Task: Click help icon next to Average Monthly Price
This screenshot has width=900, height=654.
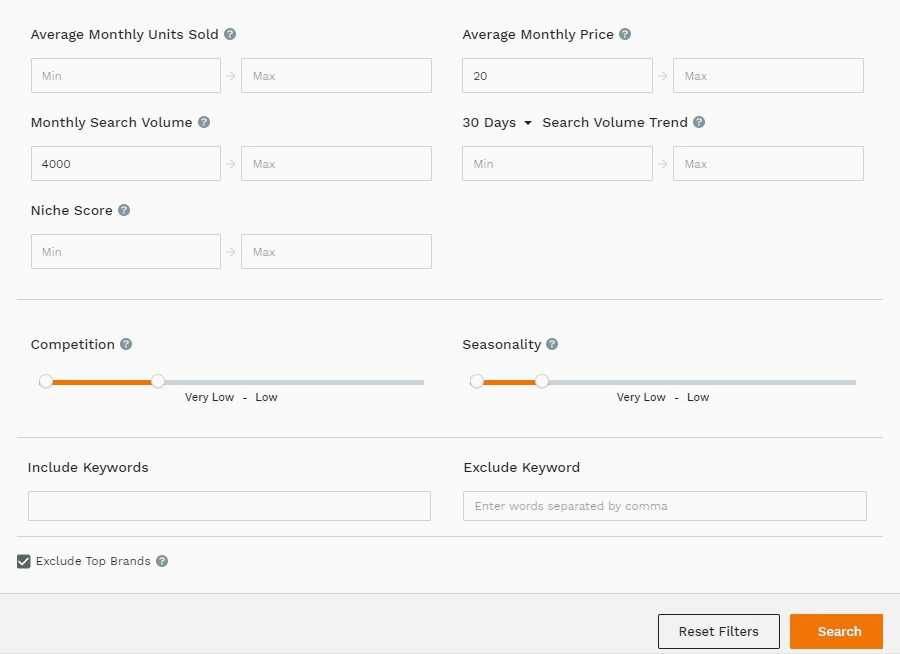Action: 625,34
